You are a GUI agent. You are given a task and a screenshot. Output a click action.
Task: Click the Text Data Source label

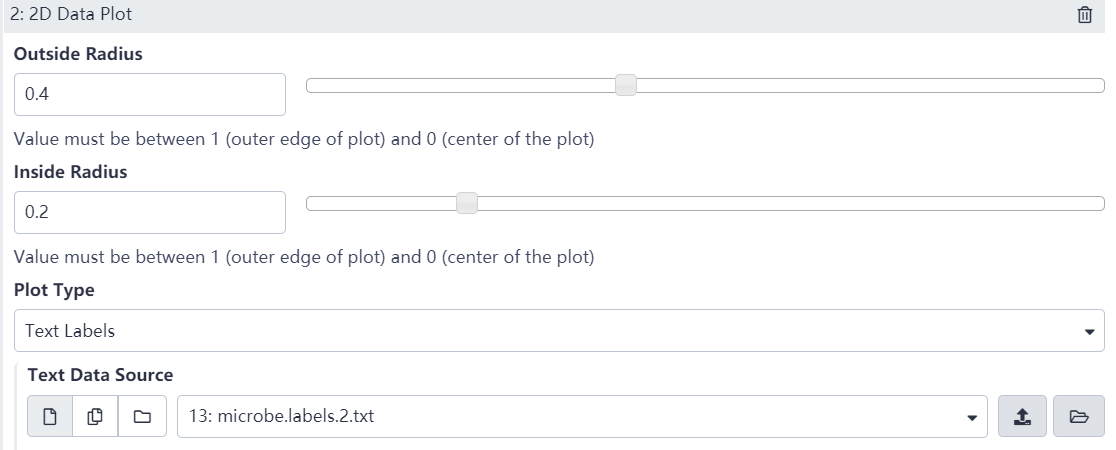100,375
